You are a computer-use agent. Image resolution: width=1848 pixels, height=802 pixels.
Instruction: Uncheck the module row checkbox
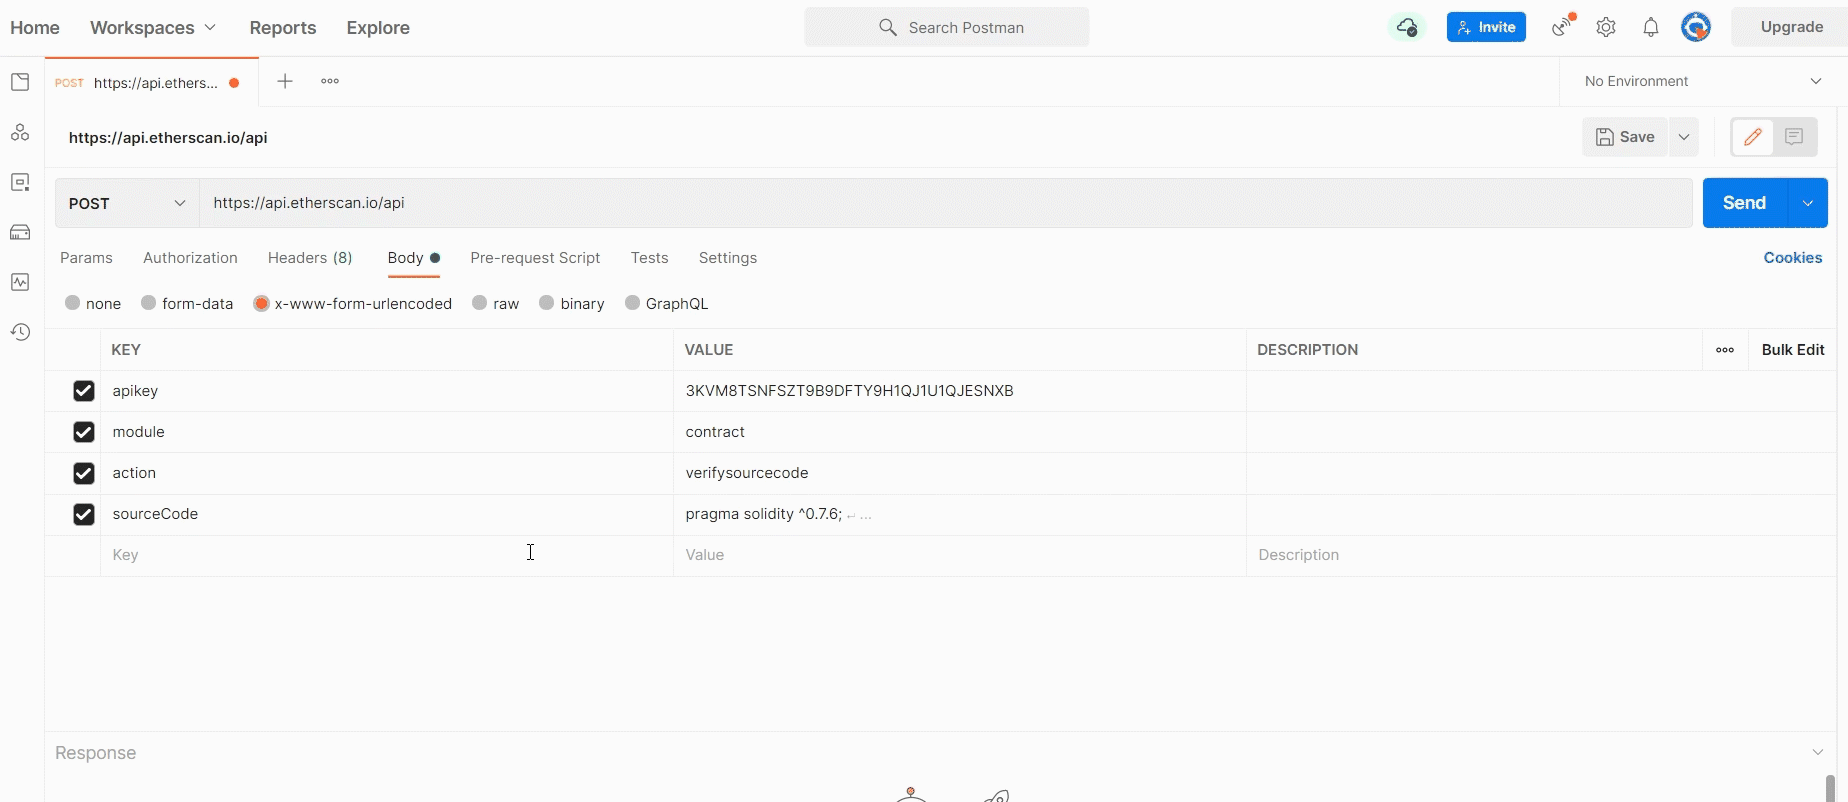(84, 432)
